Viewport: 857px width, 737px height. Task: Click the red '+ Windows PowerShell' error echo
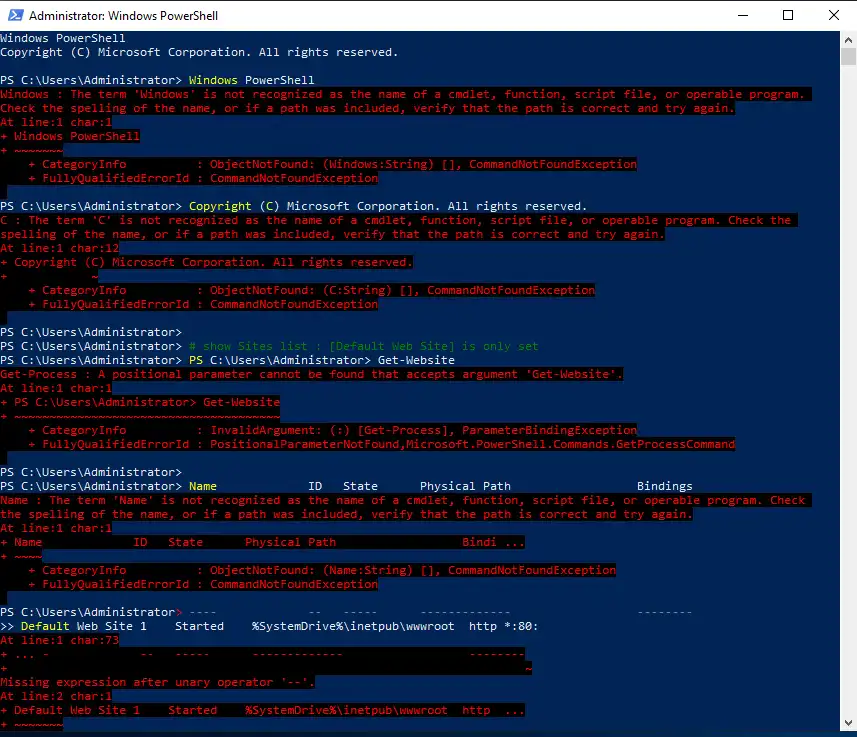click(x=70, y=136)
